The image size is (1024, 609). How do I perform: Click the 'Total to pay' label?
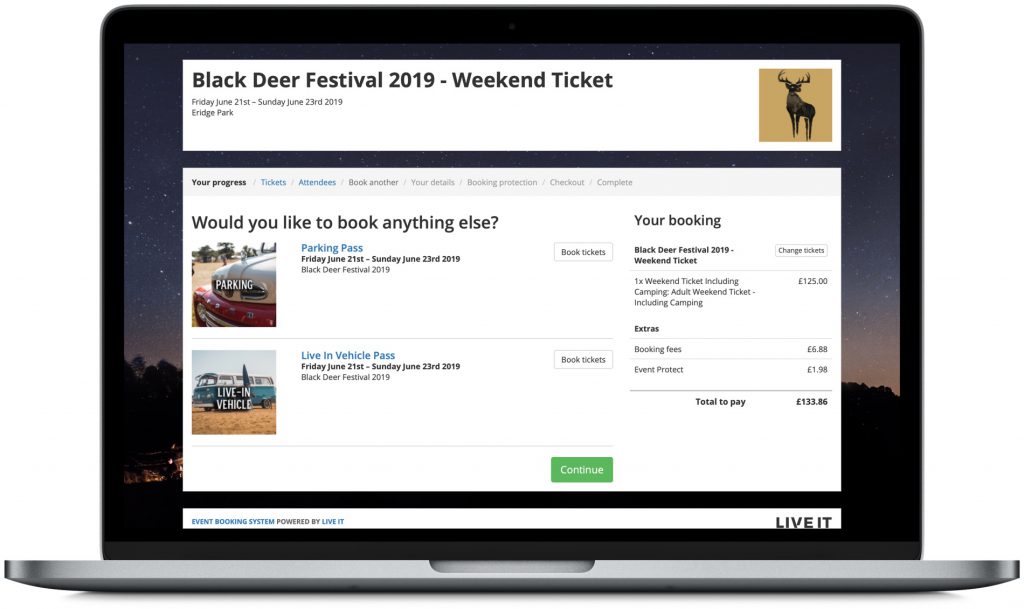[x=720, y=402]
